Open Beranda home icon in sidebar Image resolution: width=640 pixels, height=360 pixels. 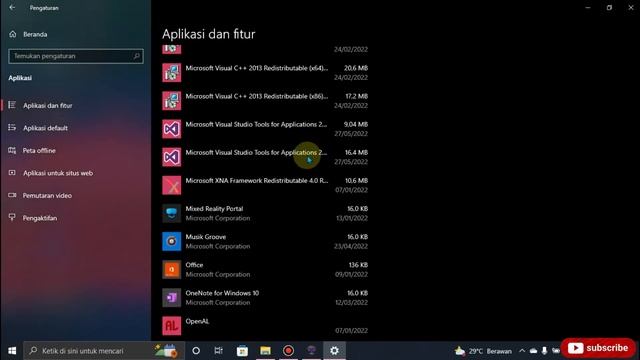click(13, 34)
